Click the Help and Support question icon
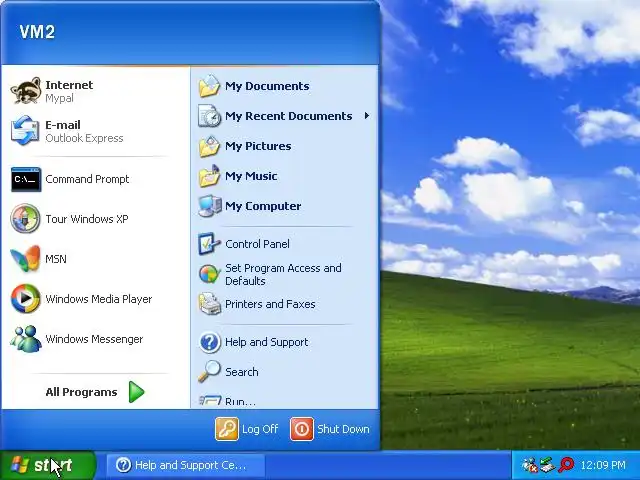Screen dimensions: 640x480 coord(209,342)
